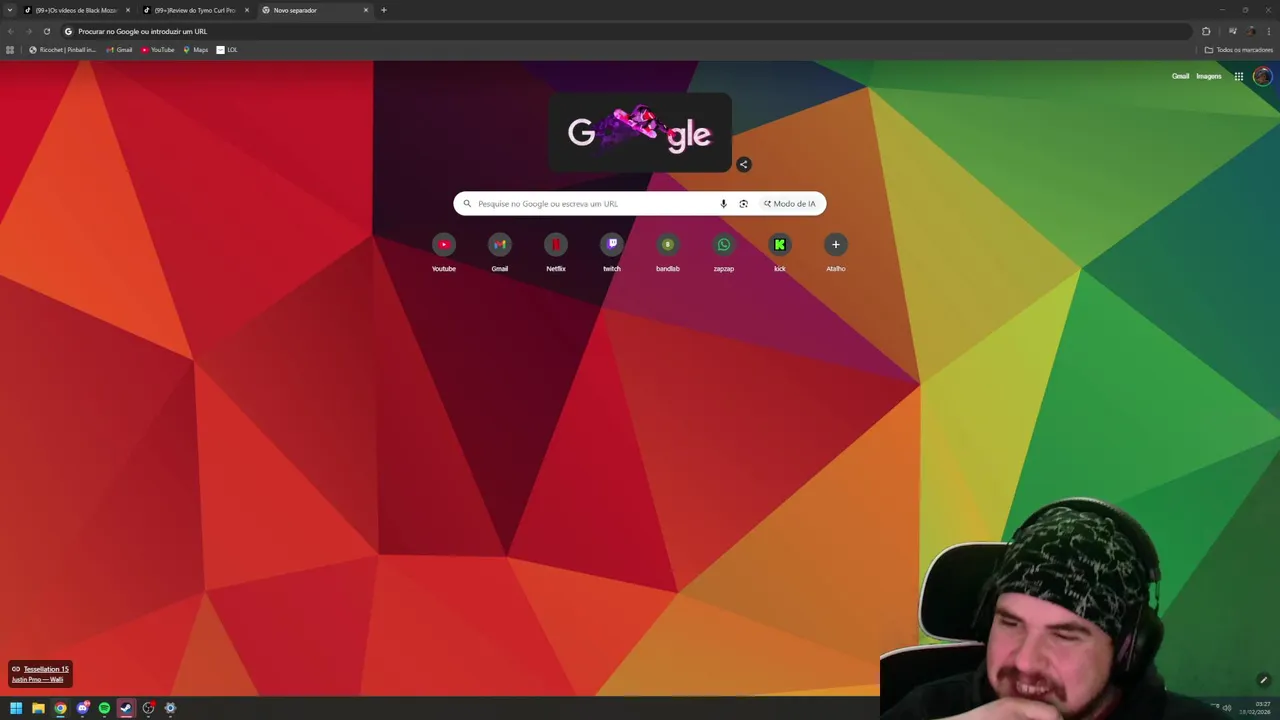Open Steam from the taskbar
1280x720 pixels.
click(x=126, y=708)
